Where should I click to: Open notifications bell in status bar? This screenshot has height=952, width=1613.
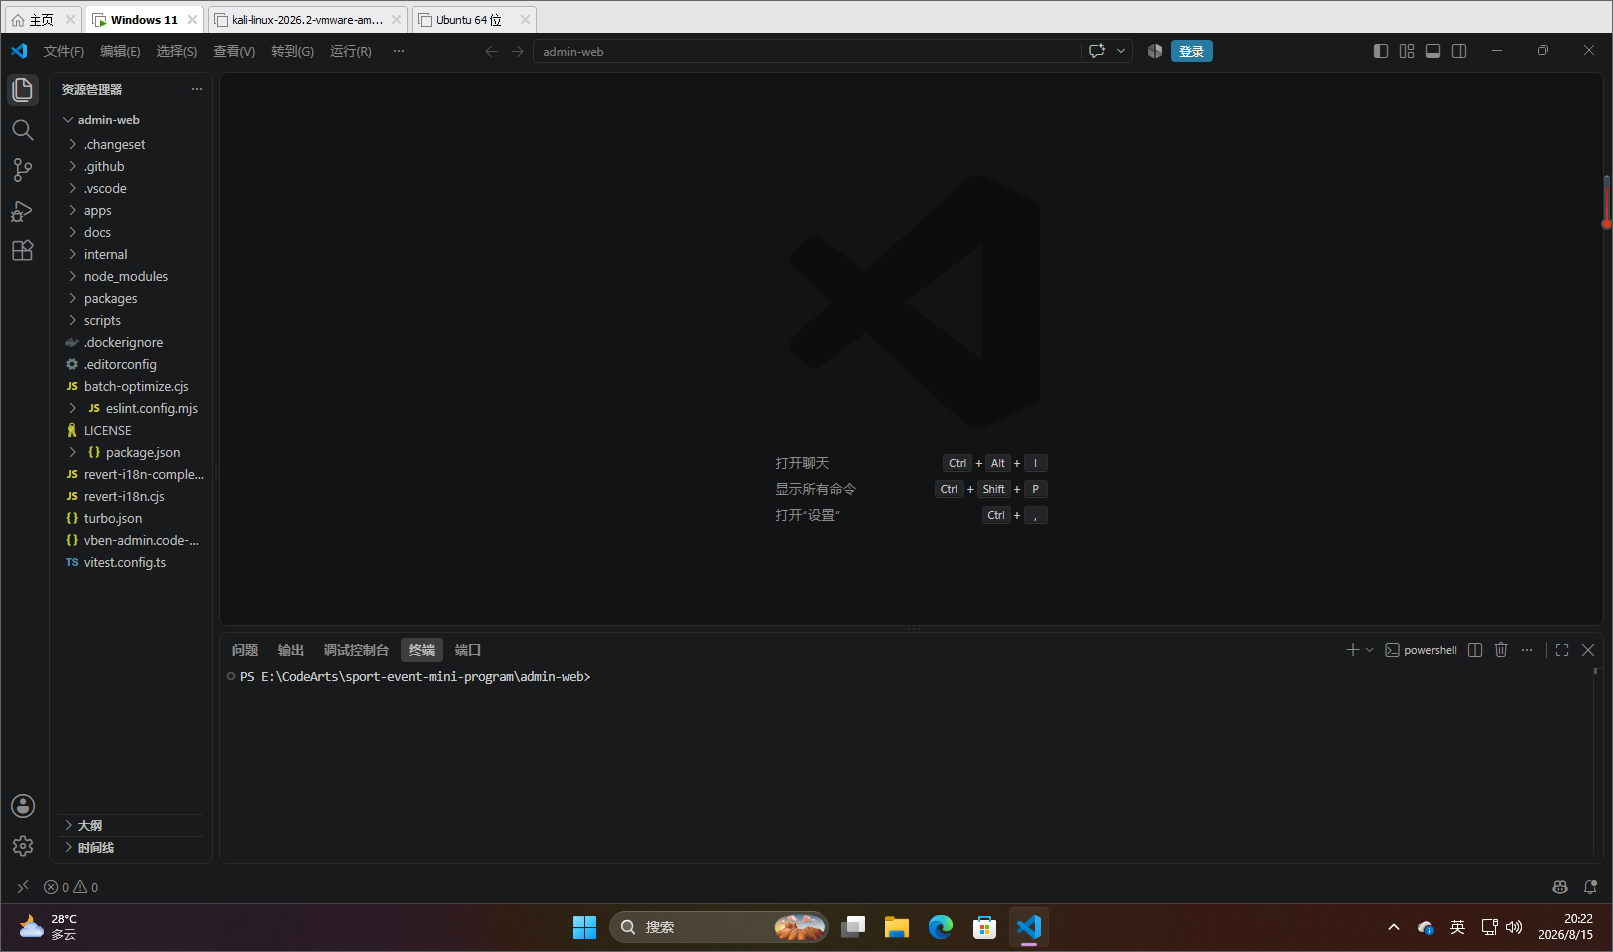click(x=1590, y=887)
